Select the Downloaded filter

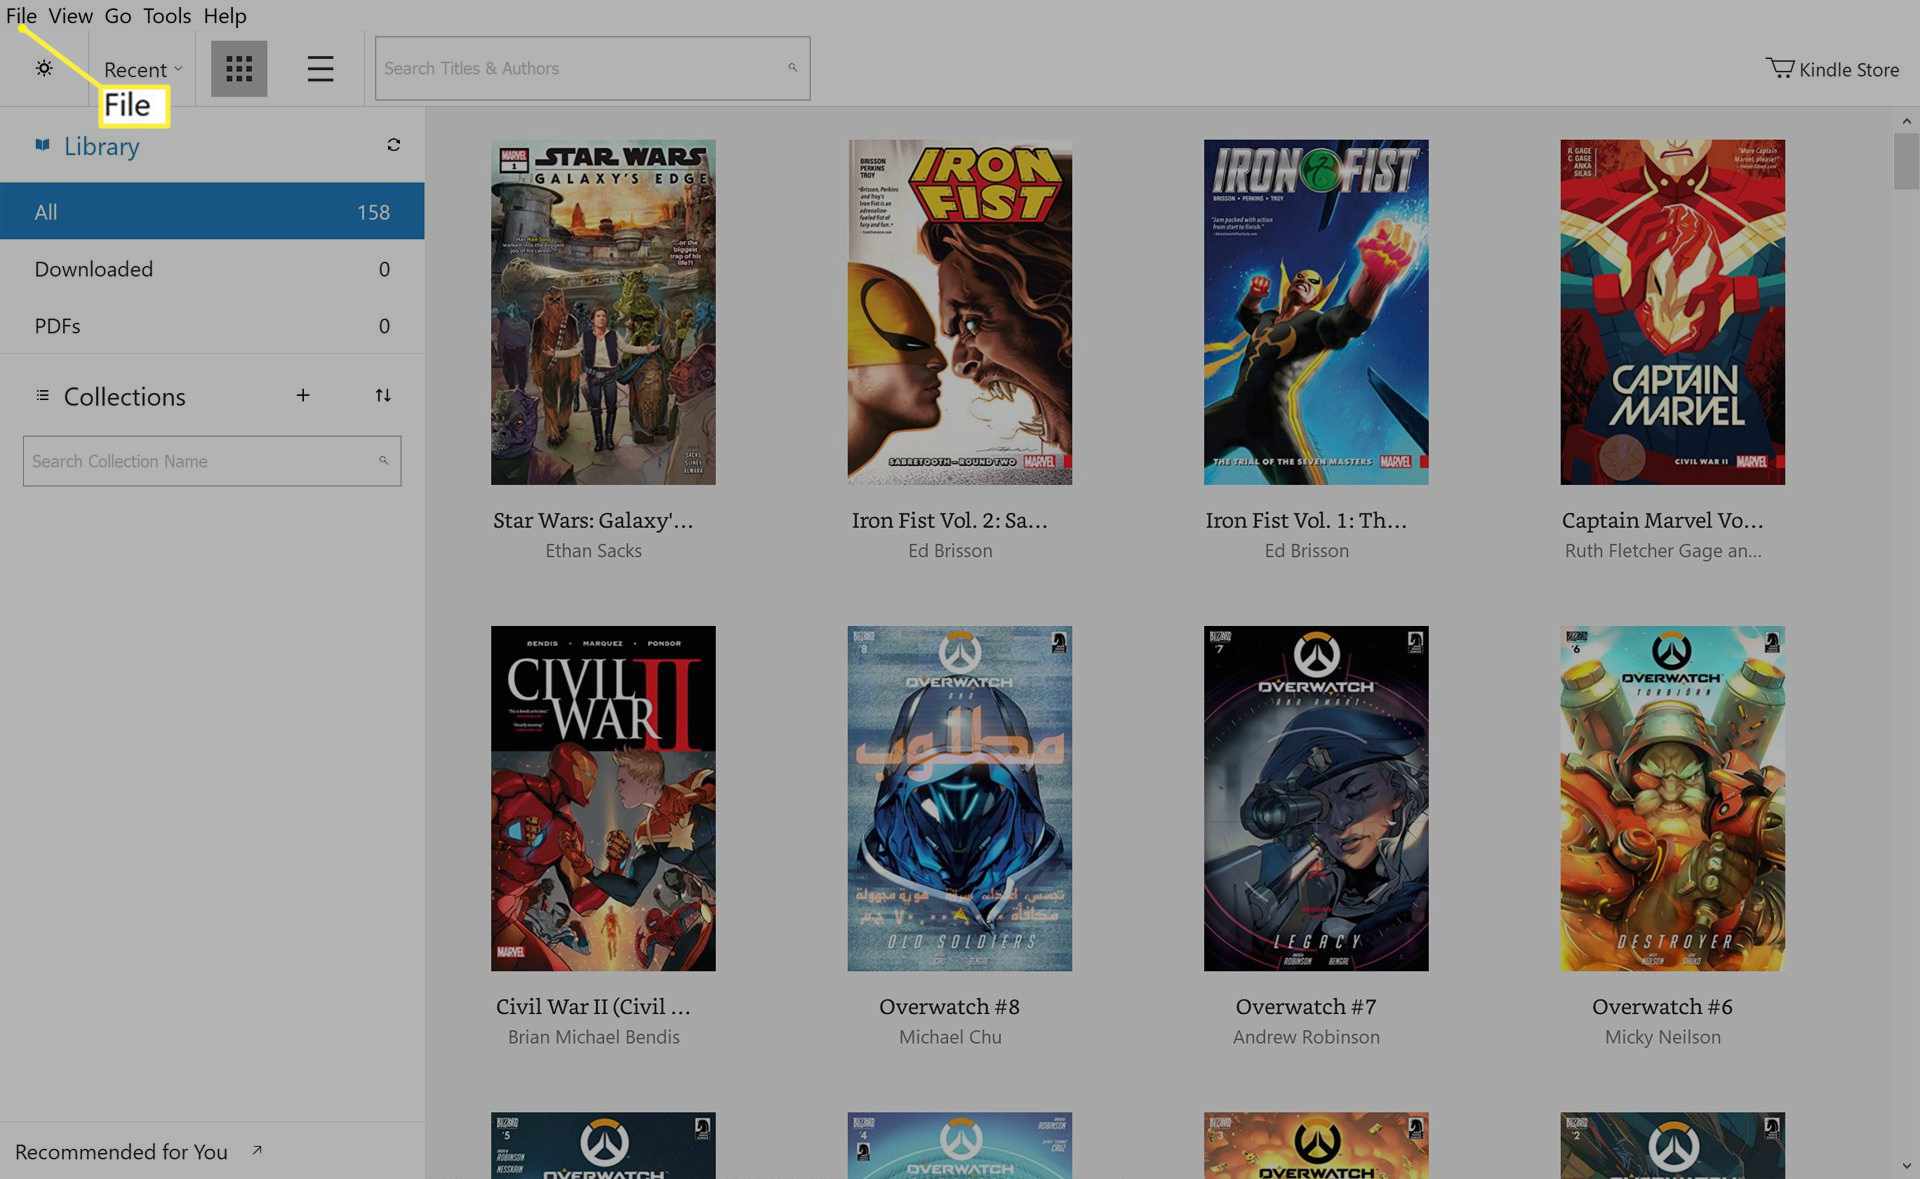coord(212,268)
